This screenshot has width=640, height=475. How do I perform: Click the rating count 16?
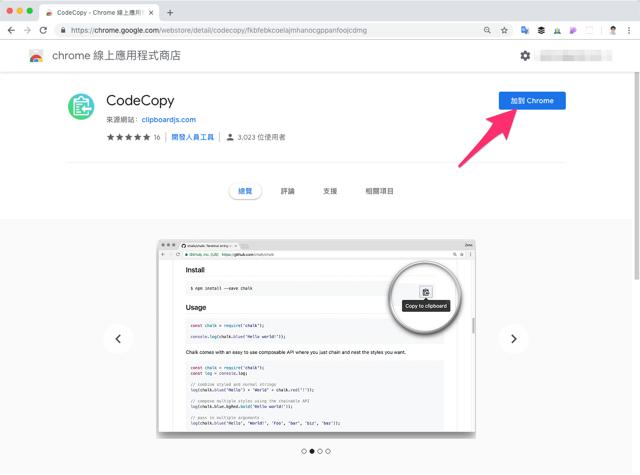tap(157, 137)
